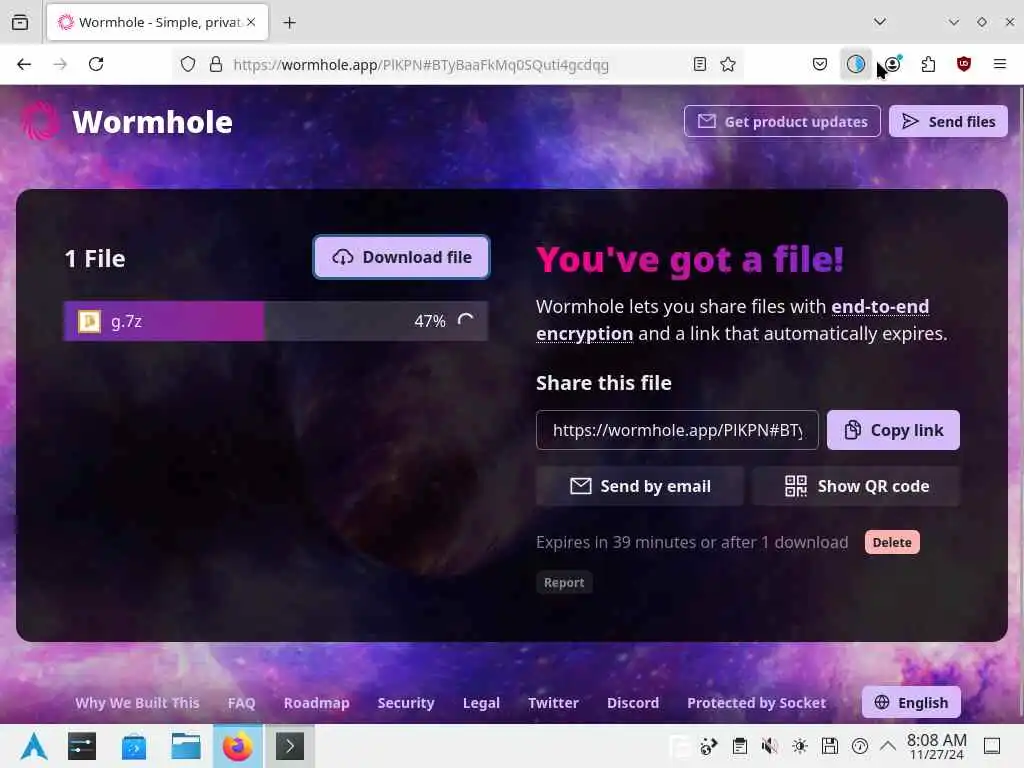Close the Wormhole tab
1024x768 pixels.
pos(251,22)
